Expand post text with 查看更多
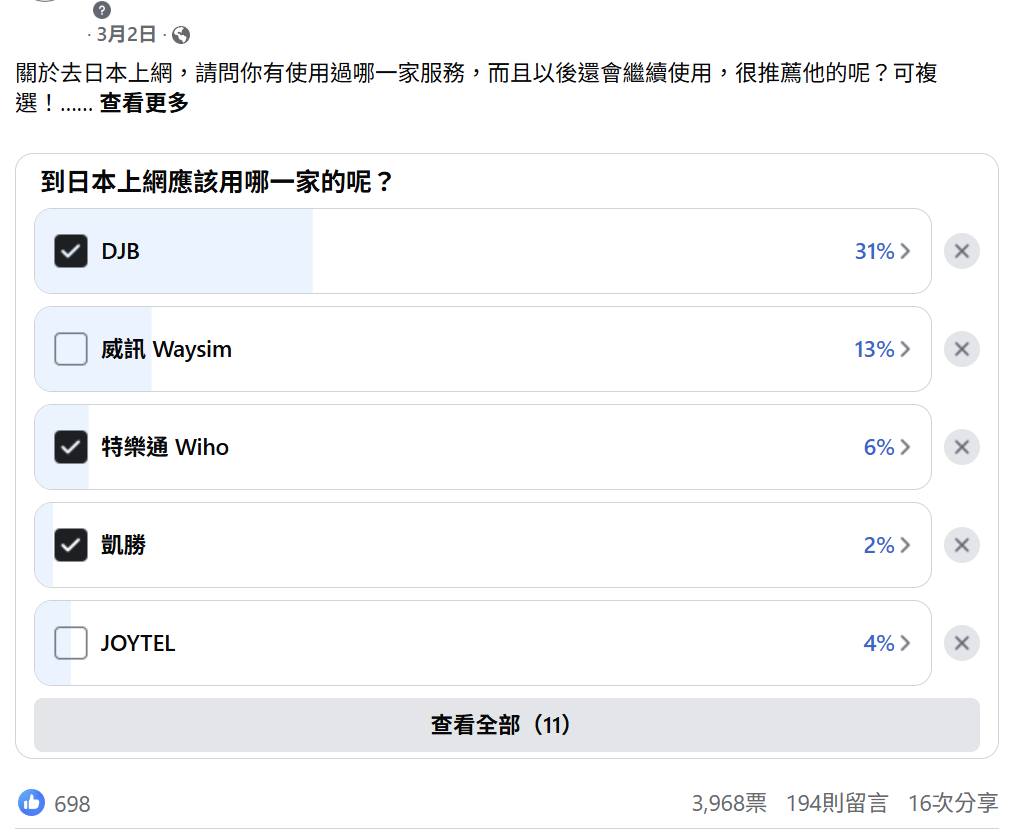1016x834 pixels. click(x=144, y=103)
